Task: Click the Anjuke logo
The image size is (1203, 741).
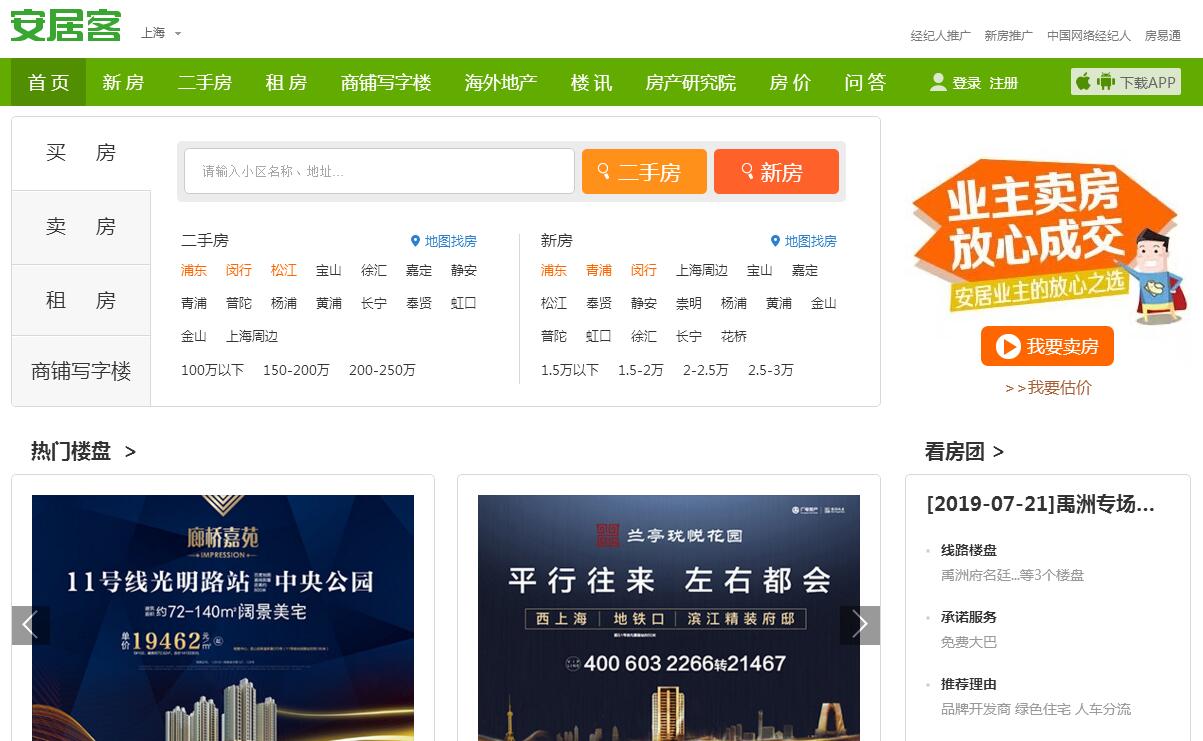Action: coord(66,26)
